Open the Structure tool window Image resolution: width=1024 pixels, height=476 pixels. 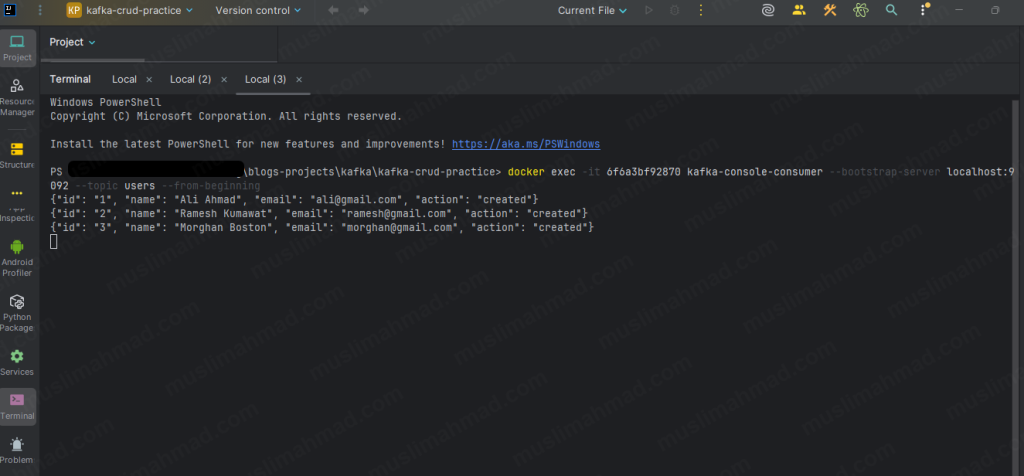coord(17,155)
